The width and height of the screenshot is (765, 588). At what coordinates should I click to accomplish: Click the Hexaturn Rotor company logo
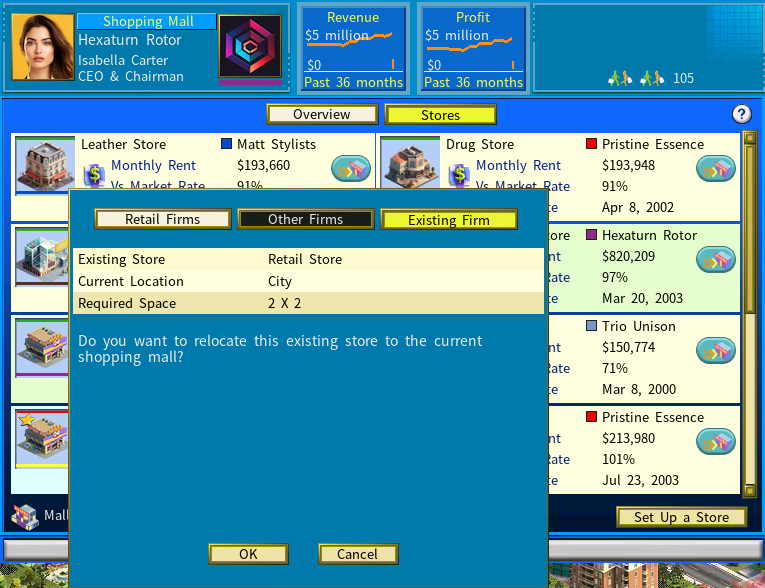tap(250, 47)
